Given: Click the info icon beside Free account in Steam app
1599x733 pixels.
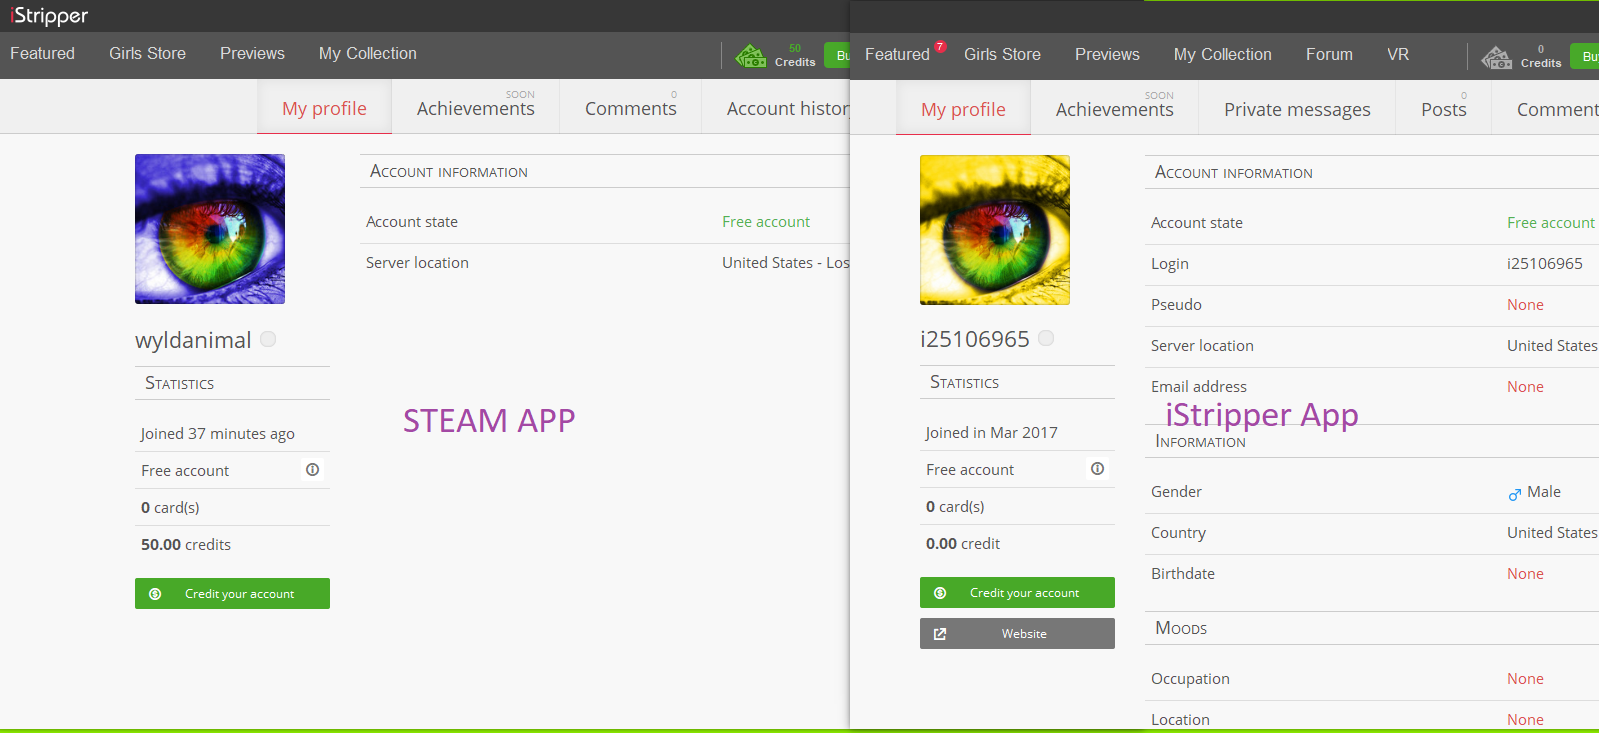Looking at the screenshot, I should (x=312, y=470).
